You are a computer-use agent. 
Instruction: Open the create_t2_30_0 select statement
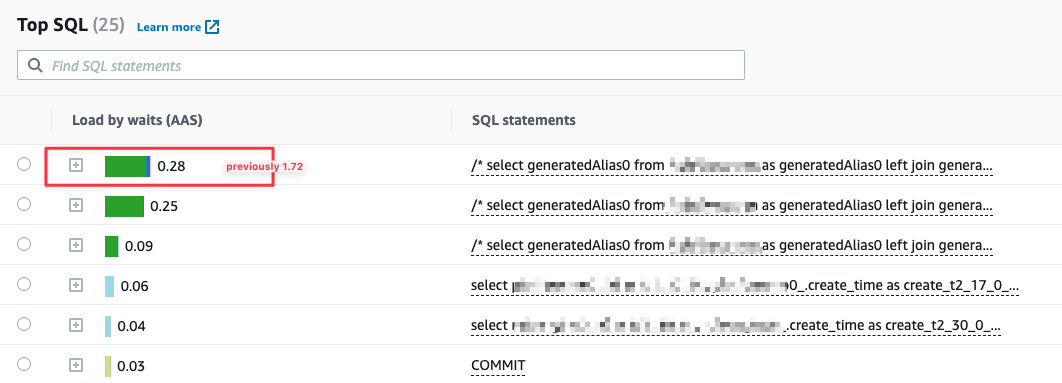(x=735, y=326)
